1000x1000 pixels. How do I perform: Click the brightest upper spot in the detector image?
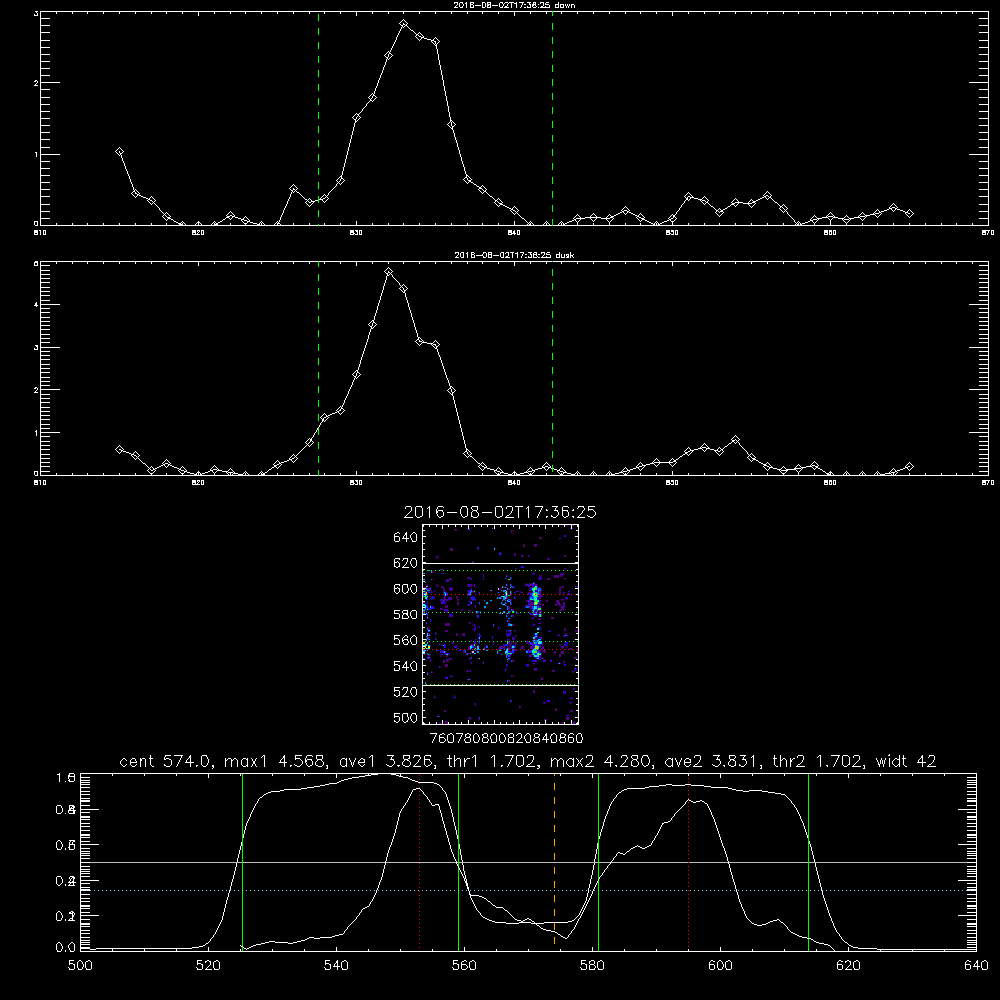coord(536,598)
